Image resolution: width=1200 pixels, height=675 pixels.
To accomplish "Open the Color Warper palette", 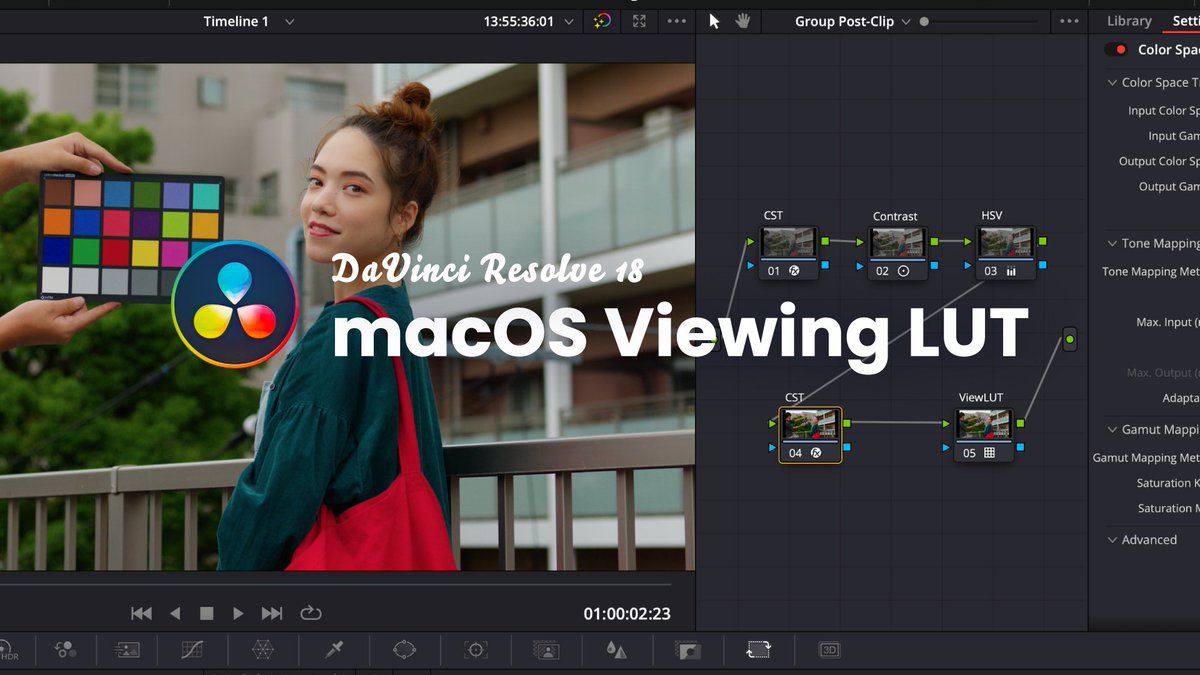I will point(263,650).
